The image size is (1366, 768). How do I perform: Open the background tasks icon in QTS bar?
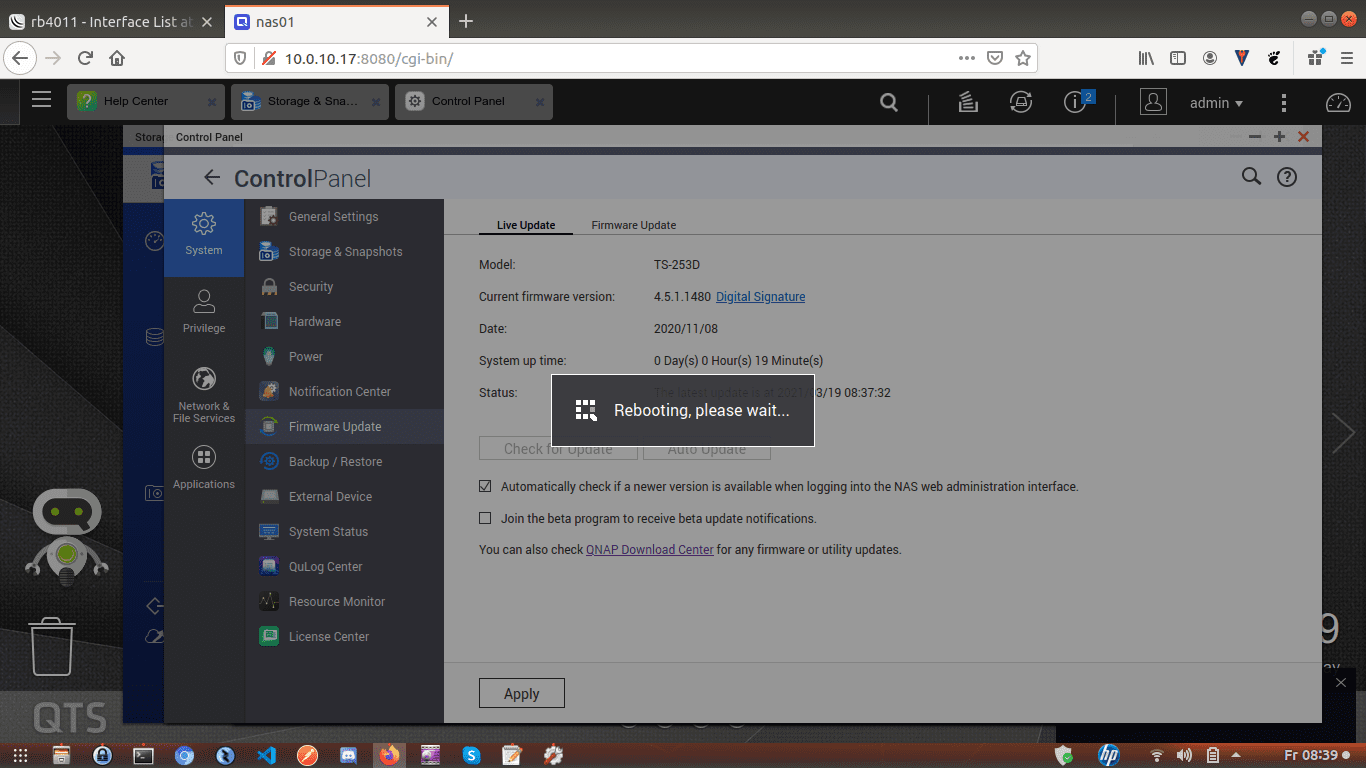point(967,102)
